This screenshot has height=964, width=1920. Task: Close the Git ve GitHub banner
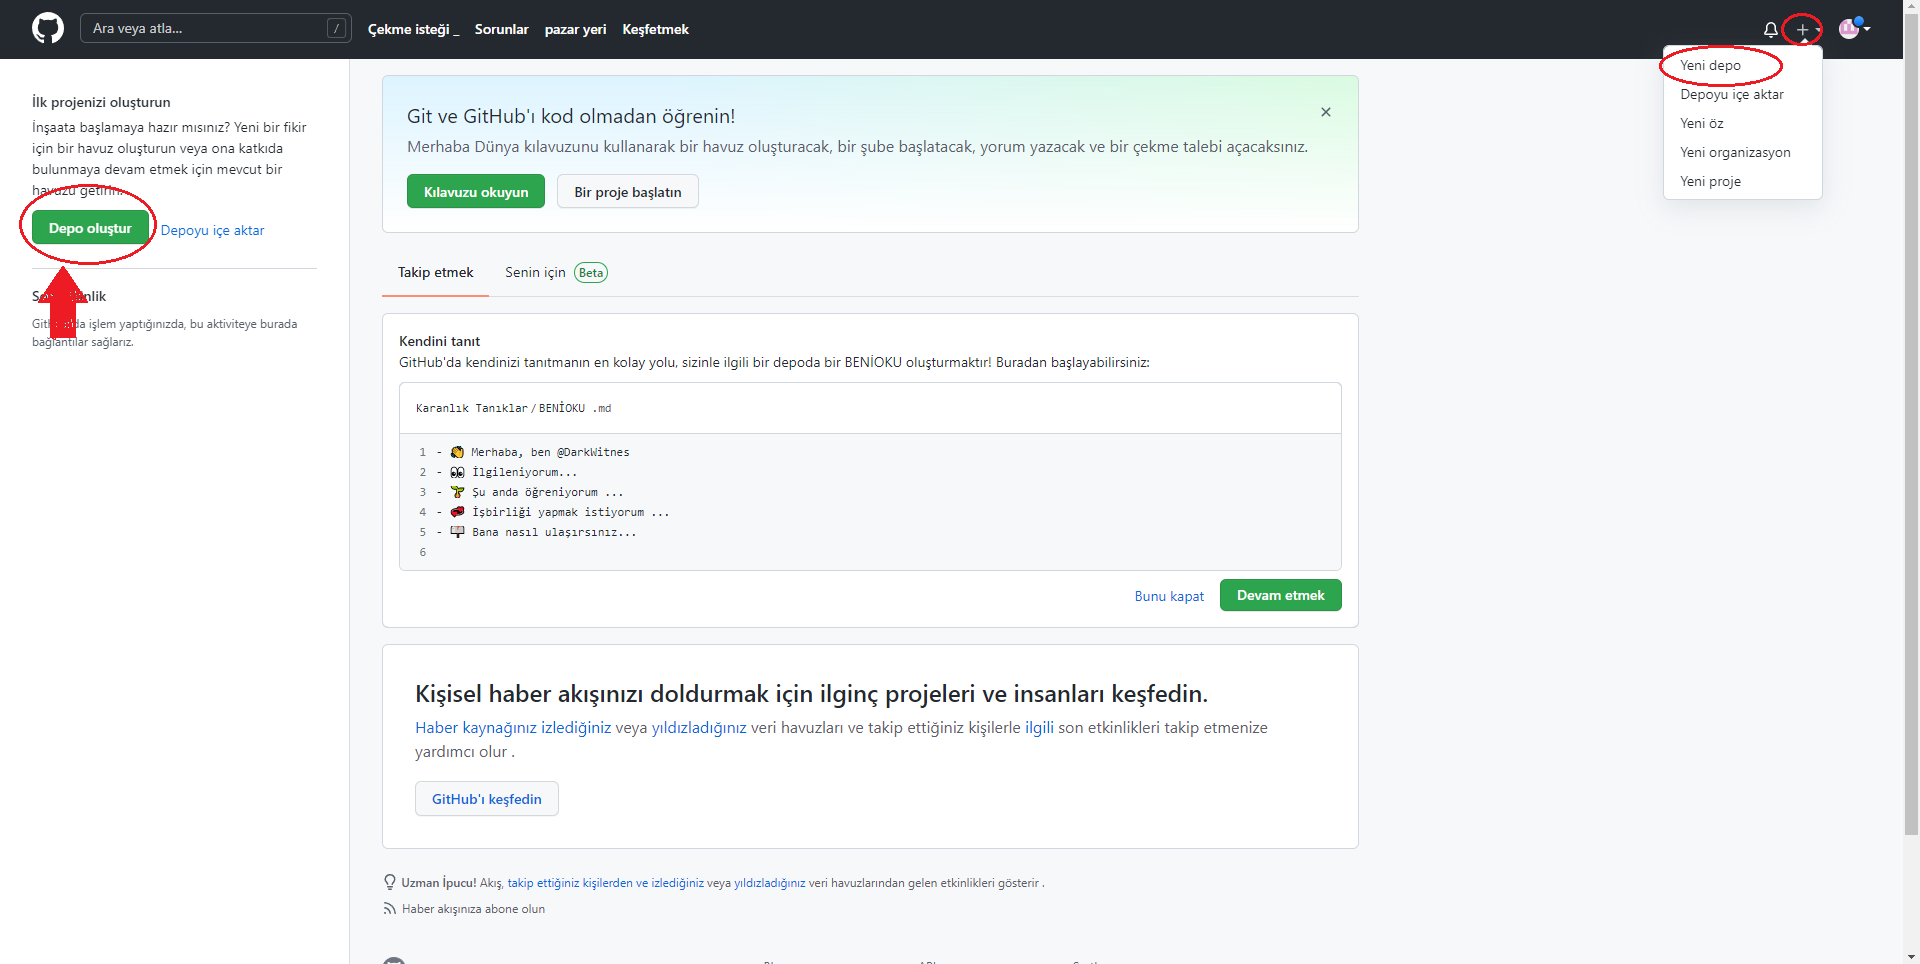click(1326, 112)
